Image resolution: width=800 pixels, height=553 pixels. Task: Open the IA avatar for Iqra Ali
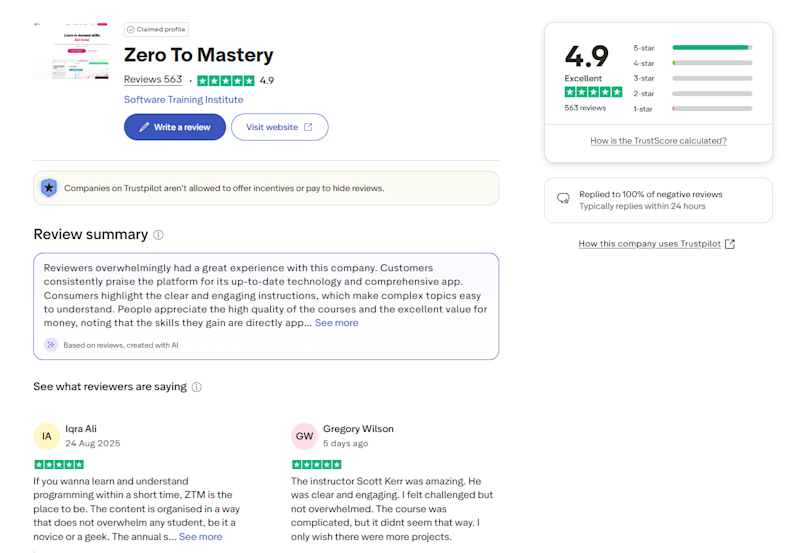[x=47, y=436]
